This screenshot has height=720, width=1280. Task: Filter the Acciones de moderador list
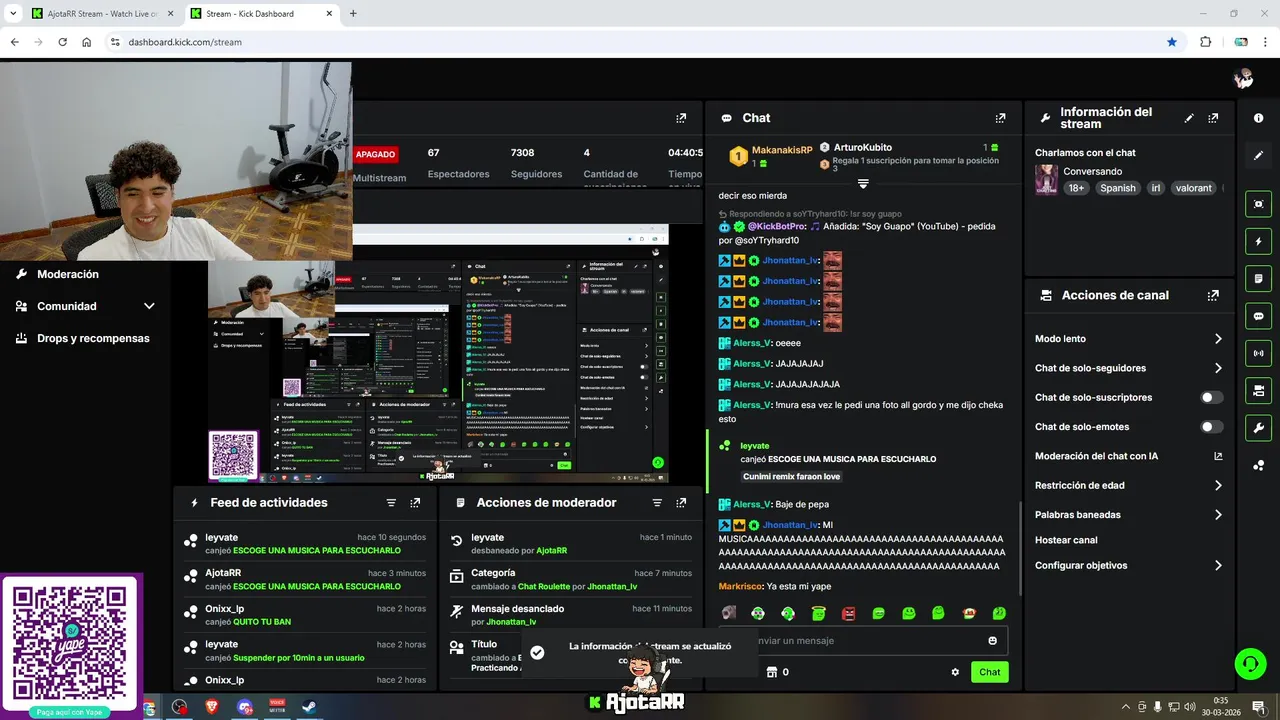pos(657,503)
